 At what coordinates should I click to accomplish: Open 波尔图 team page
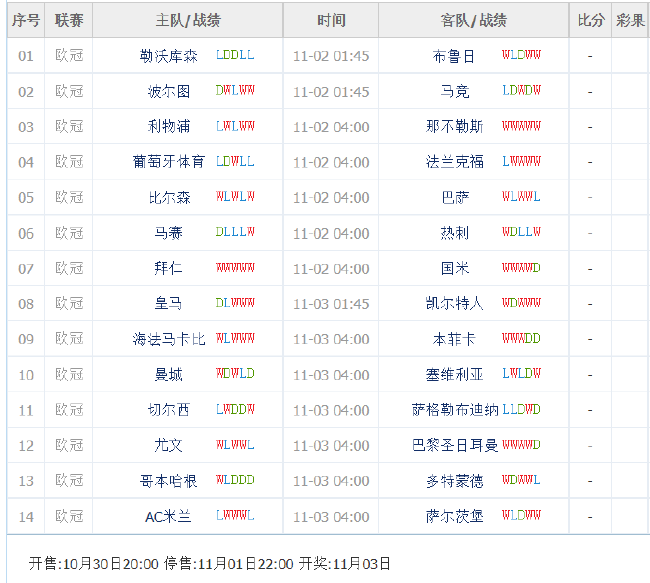tap(168, 91)
